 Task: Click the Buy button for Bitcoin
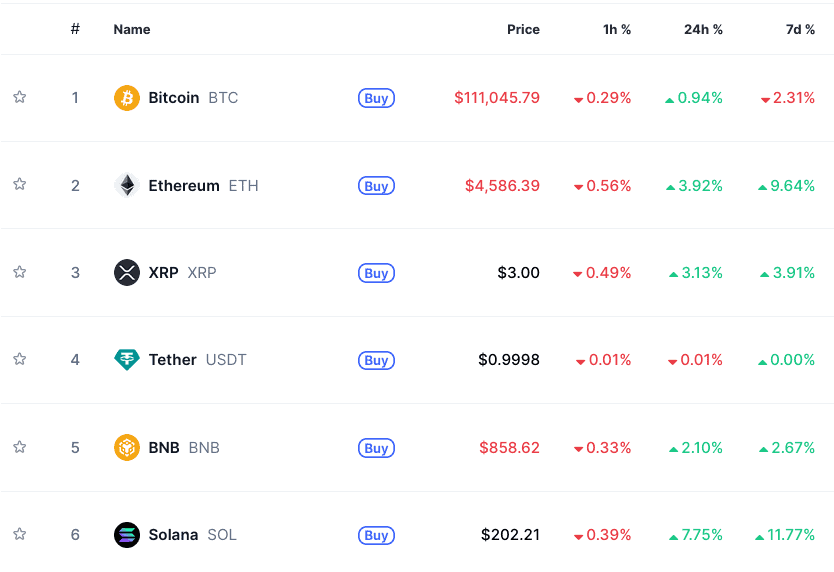376,98
